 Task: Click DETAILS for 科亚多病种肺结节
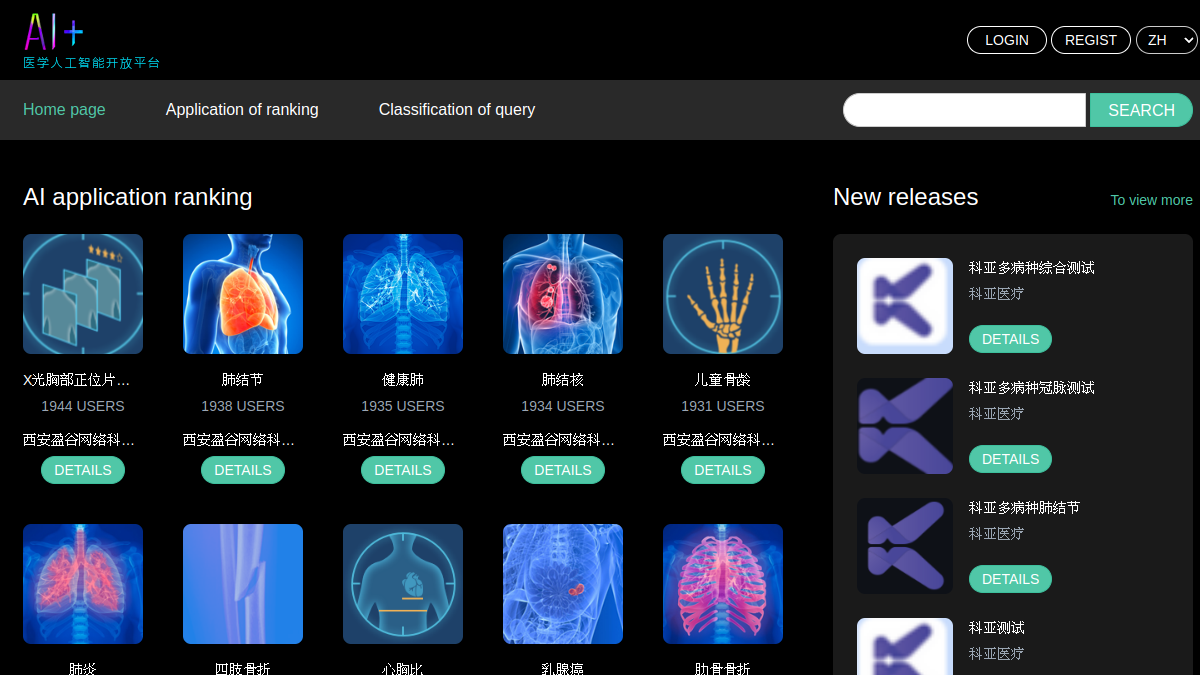point(1010,579)
